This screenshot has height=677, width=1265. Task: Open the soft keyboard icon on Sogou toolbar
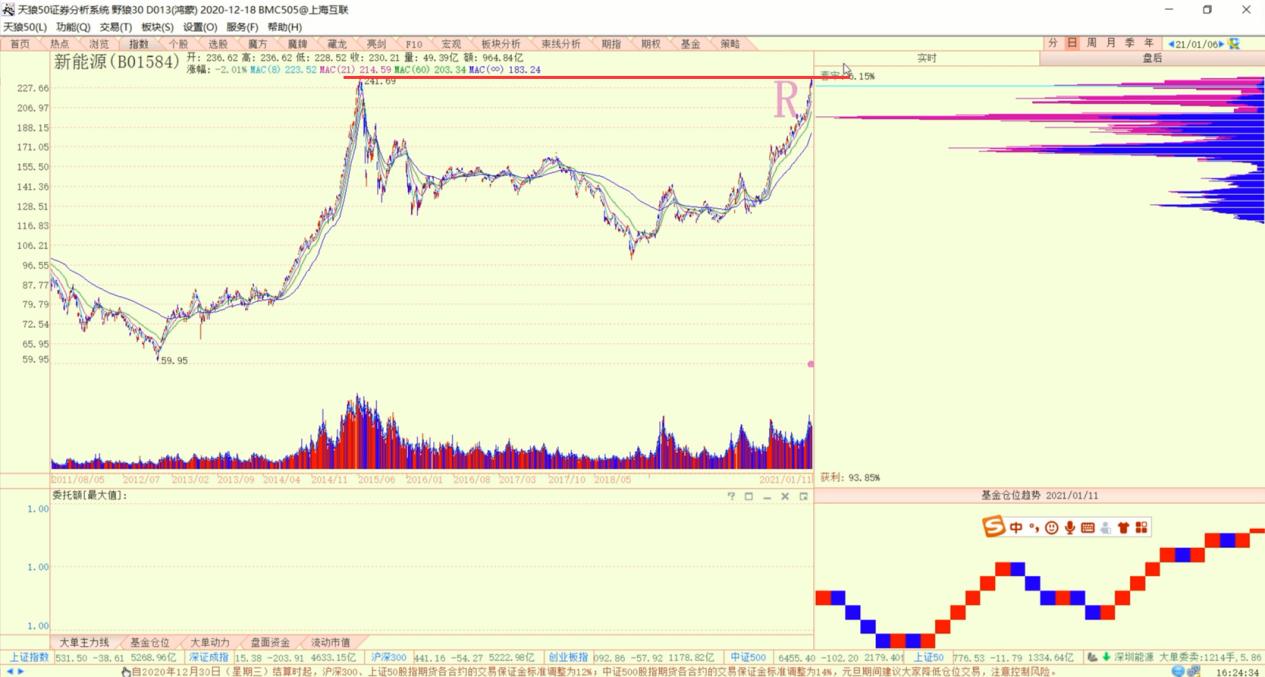pyautogui.click(x=1087, y=527)
